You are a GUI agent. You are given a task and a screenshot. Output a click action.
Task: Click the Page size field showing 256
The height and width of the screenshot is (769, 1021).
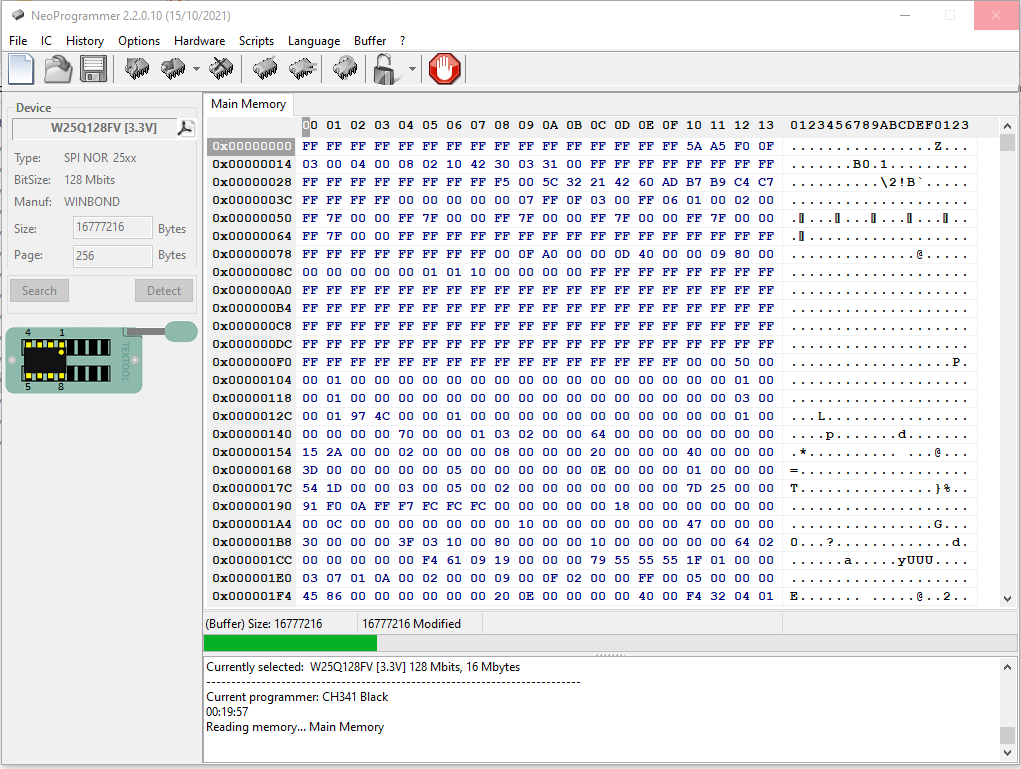pyautogui.click(x=112, y=255)
